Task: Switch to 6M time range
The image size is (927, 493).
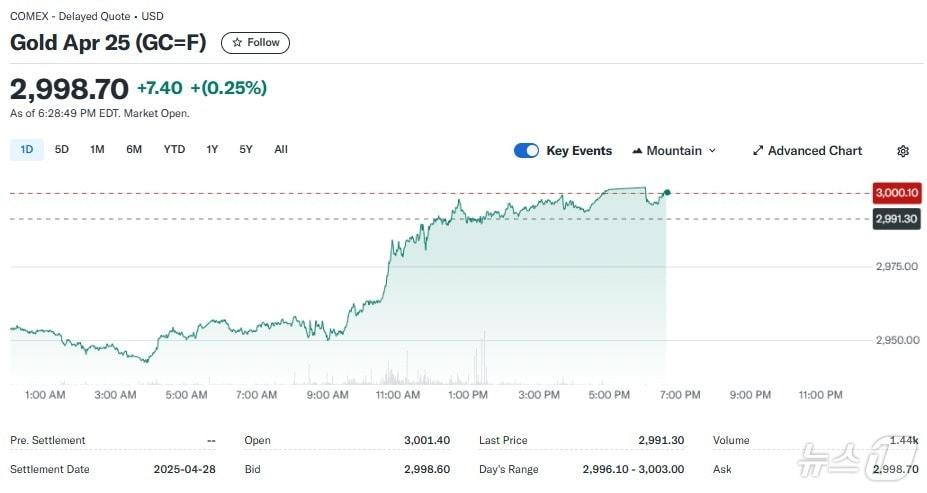Action: pyautogui.click(x=134, y=150)
